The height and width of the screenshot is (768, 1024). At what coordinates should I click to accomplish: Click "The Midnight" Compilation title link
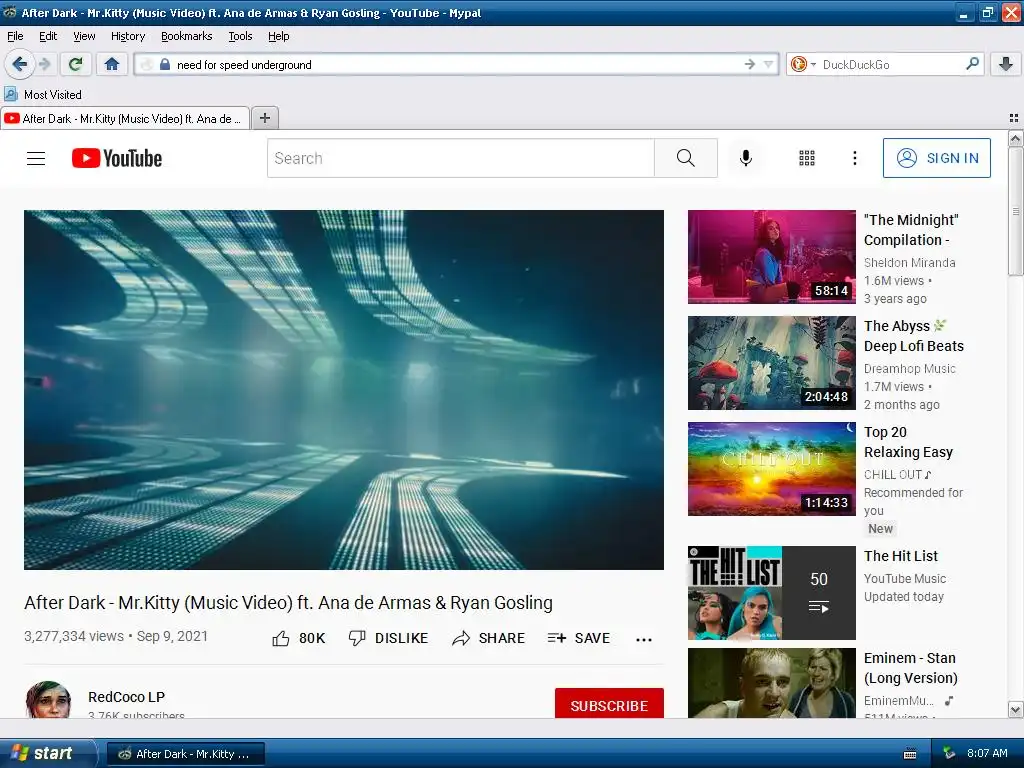[x=911, y=230]
